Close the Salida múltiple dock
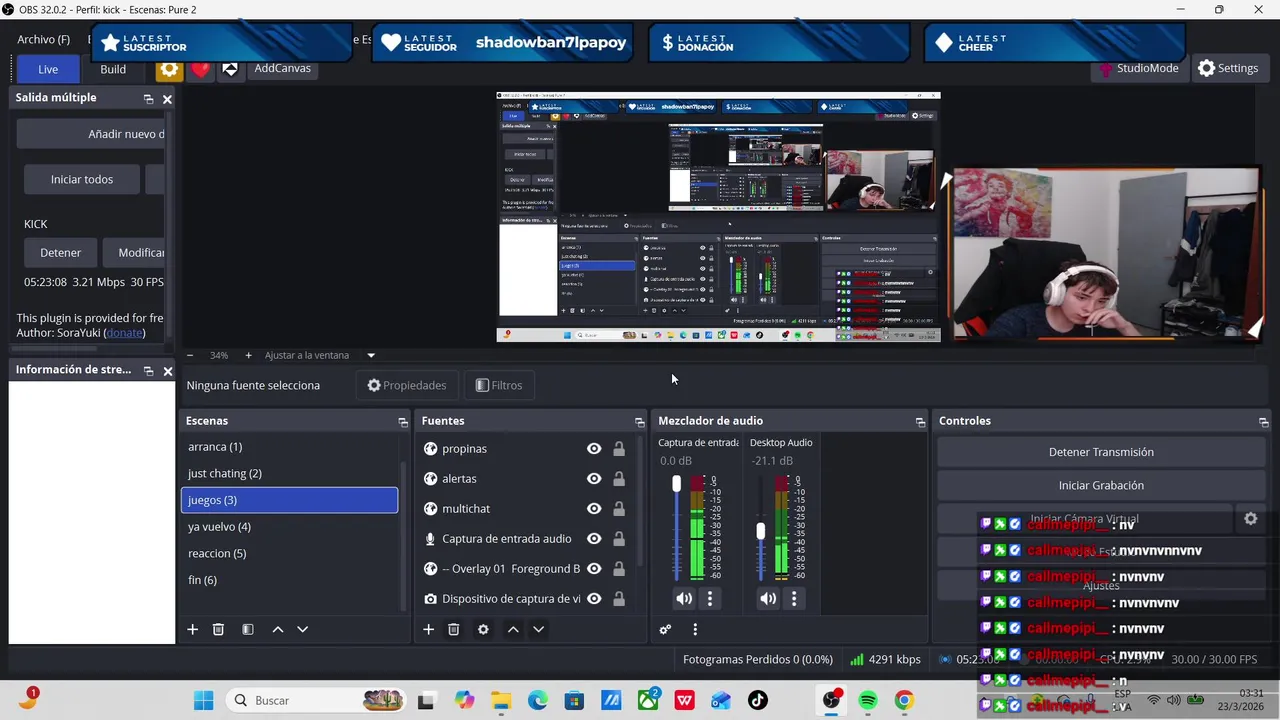The height and width of the screenshot is (720, 1280). [167, 98]
